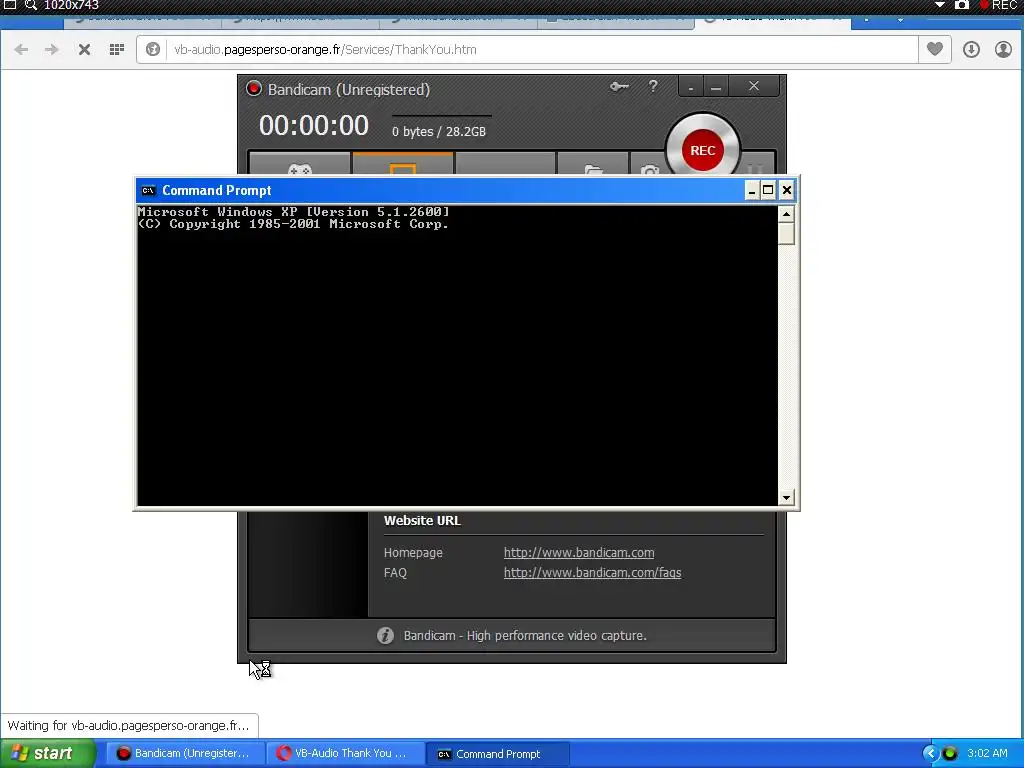Switch to Command Prompt taskbar item
Viewport: 1024px width, 768px height.
[x=498, y=754]
